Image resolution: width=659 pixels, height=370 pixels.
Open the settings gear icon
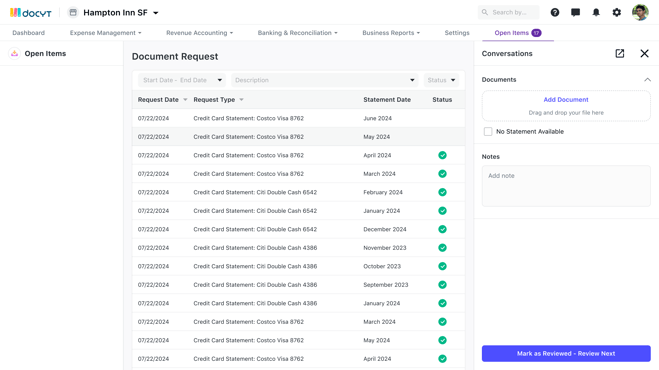[617, 13]
